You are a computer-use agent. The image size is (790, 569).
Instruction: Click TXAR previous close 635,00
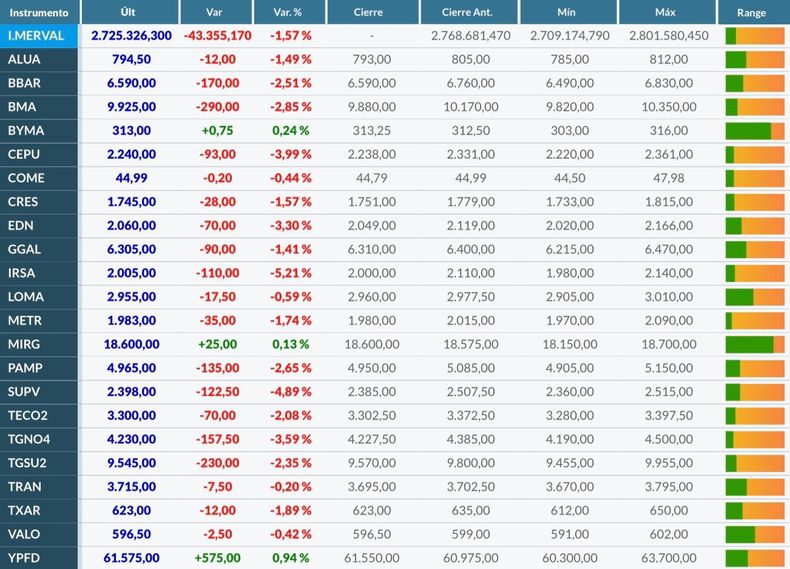click(x=471, y=511)
